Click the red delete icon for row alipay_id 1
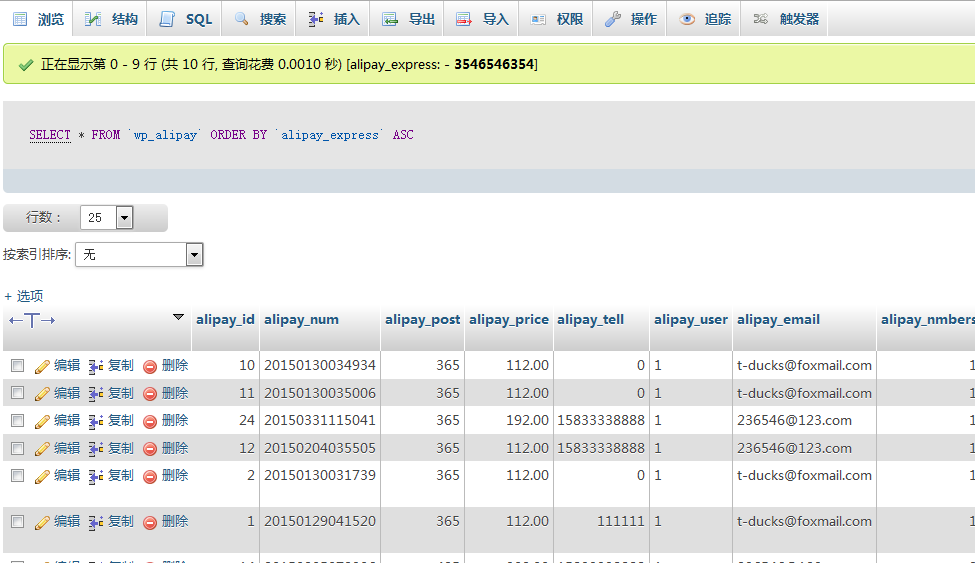Image resolution: width=975 pixels, height=563 pixels. point(150,522)
